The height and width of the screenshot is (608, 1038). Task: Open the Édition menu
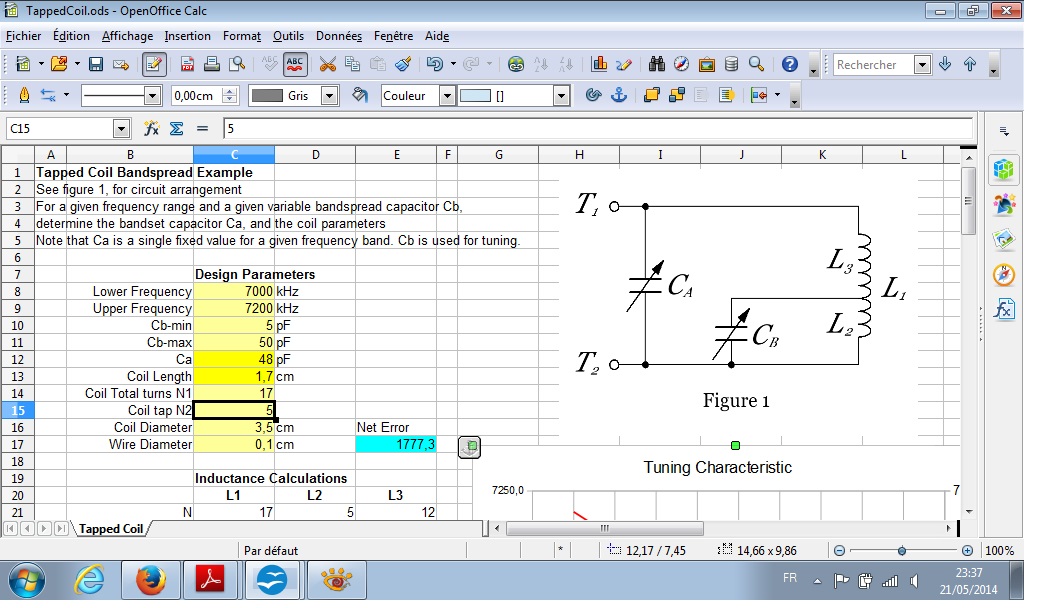(x=71, y=36)
